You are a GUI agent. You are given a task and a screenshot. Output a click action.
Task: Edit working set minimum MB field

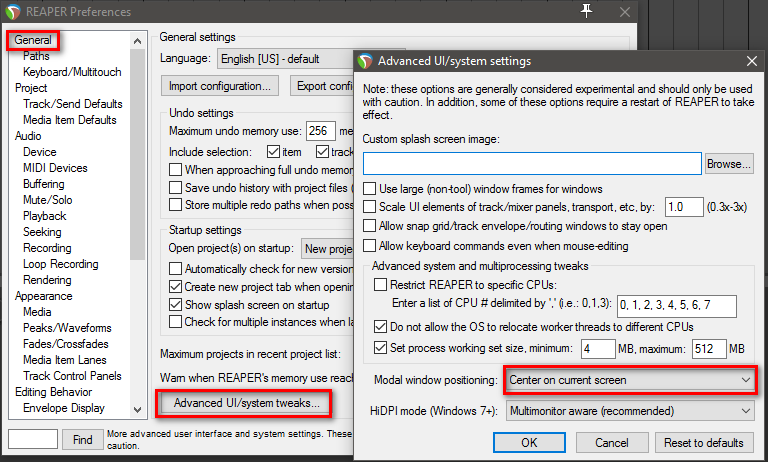(598, 349)
